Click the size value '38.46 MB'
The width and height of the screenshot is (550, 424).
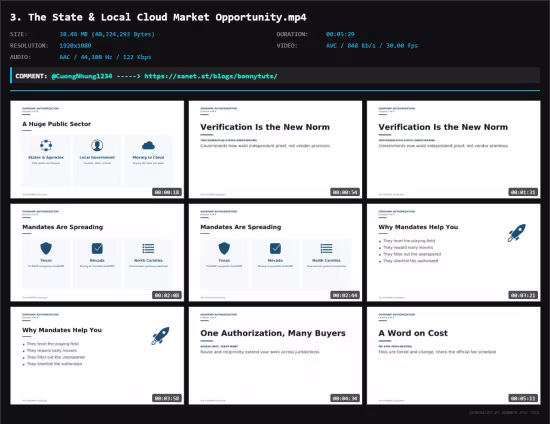pyautogui.click(x=74, y=34)
